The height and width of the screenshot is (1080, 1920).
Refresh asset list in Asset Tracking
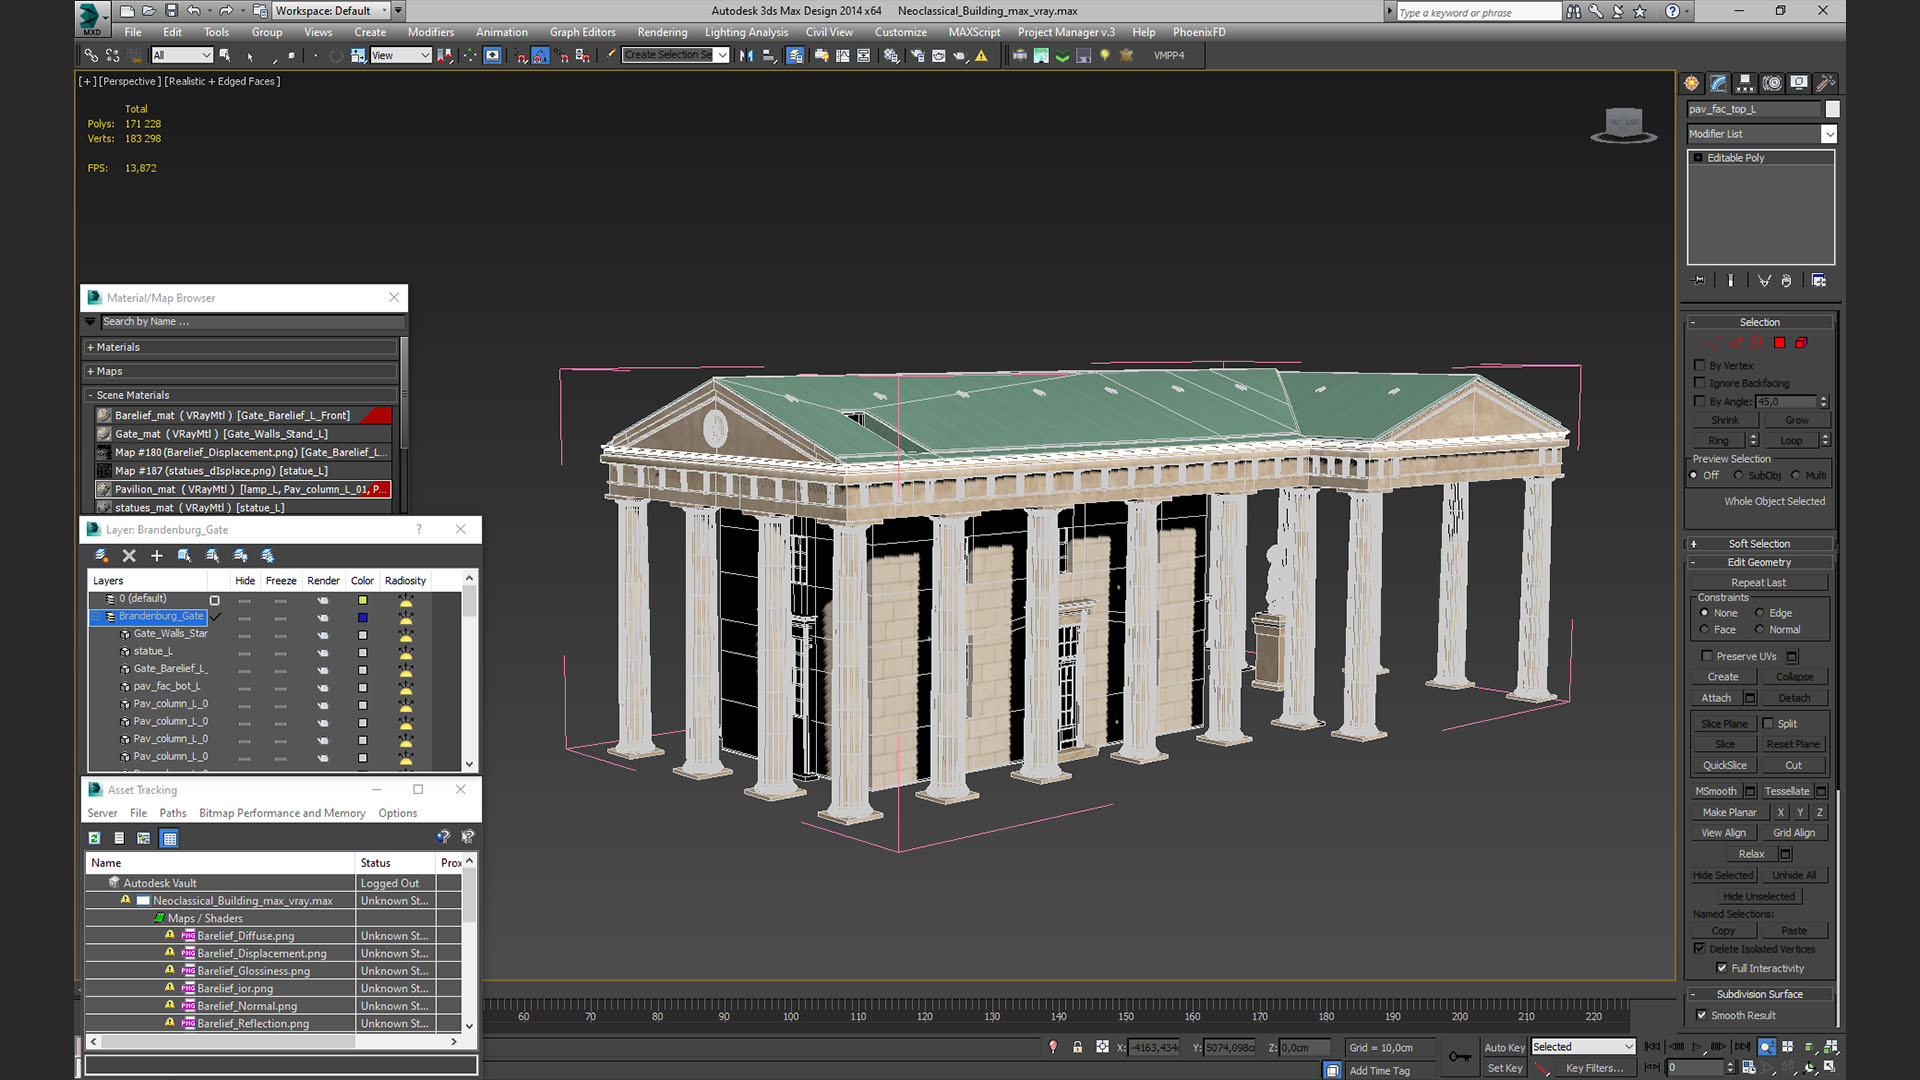(x=94, y=839)
